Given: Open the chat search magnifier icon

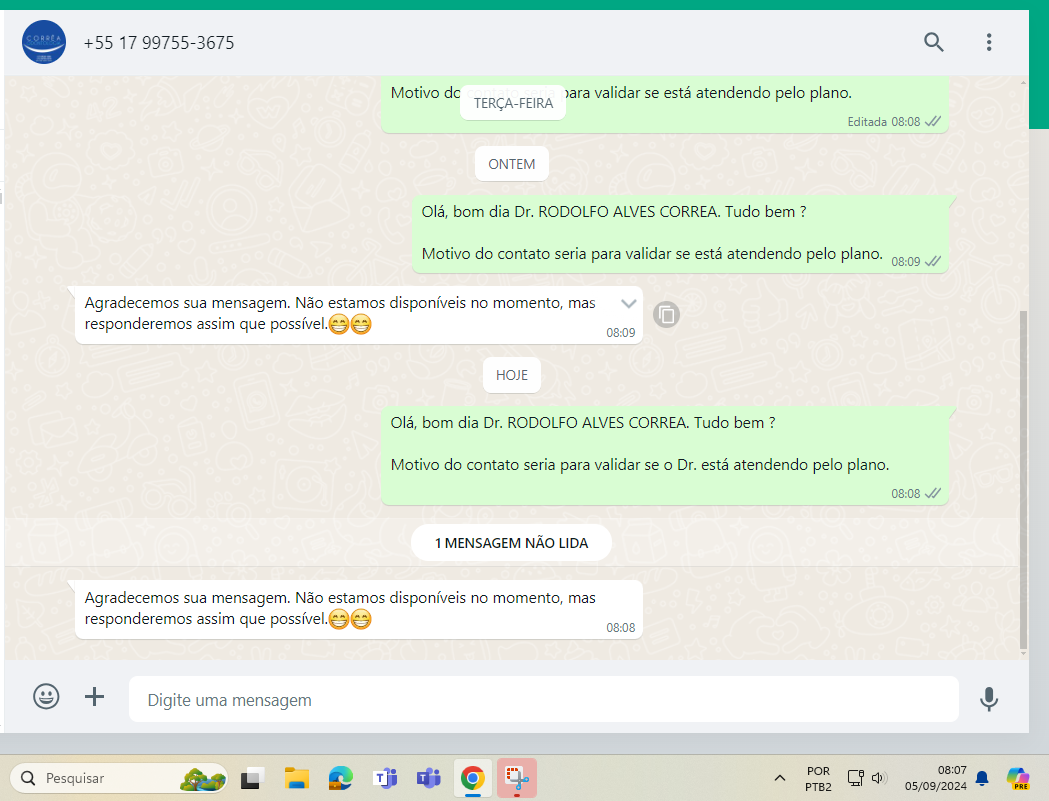Looking at the screenshot, I should (x=933, y=42).
